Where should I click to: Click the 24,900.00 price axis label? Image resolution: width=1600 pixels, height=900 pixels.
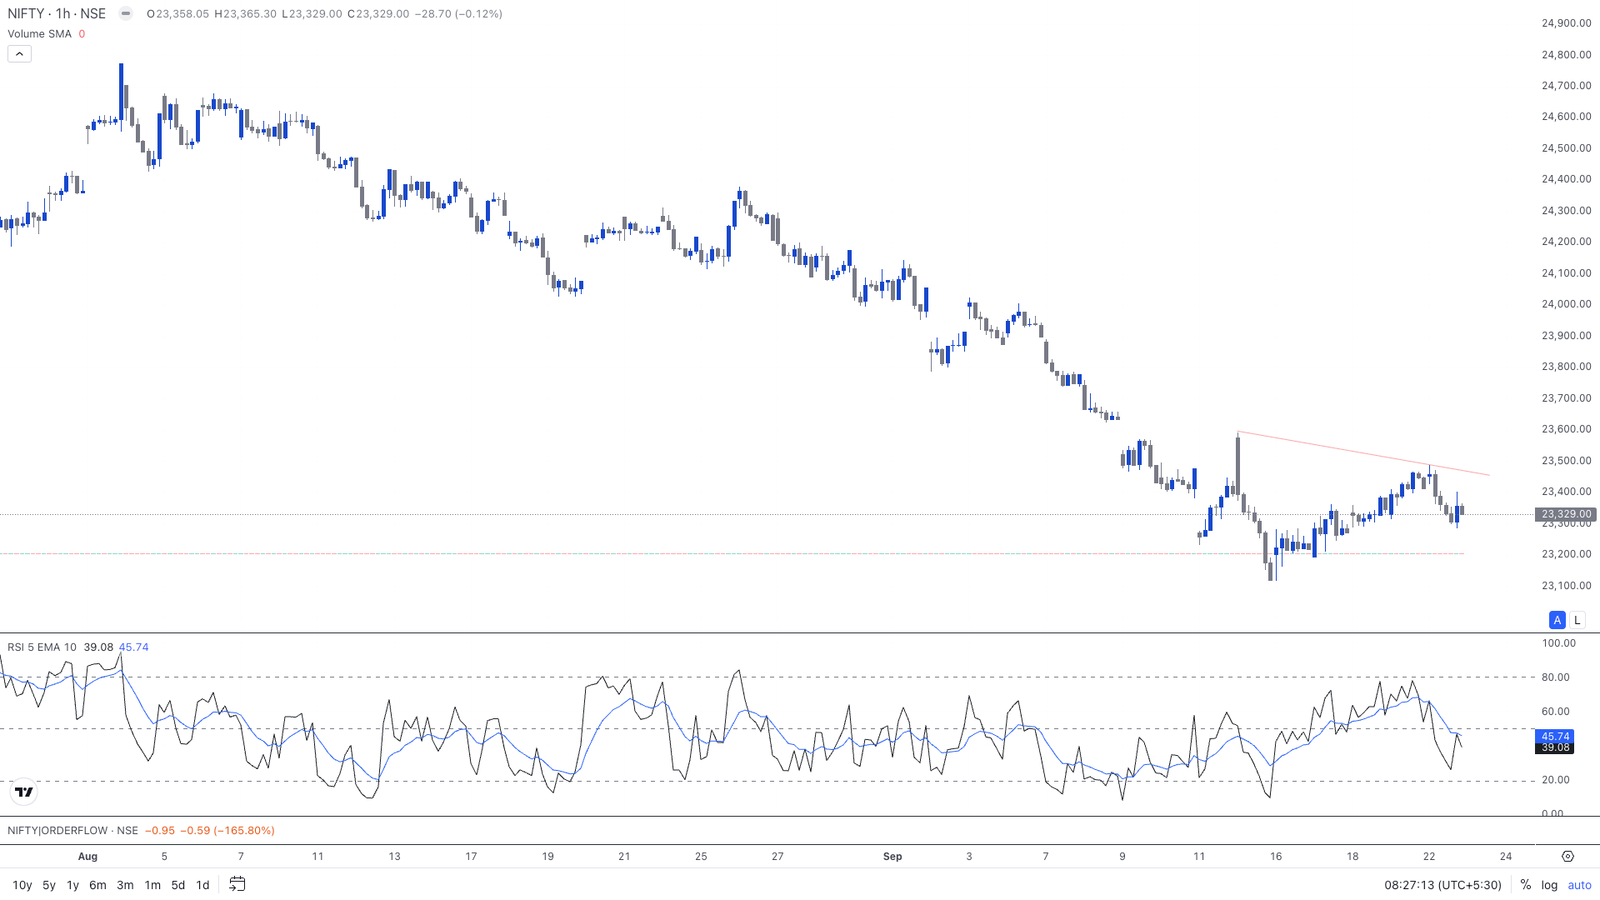1566,23
